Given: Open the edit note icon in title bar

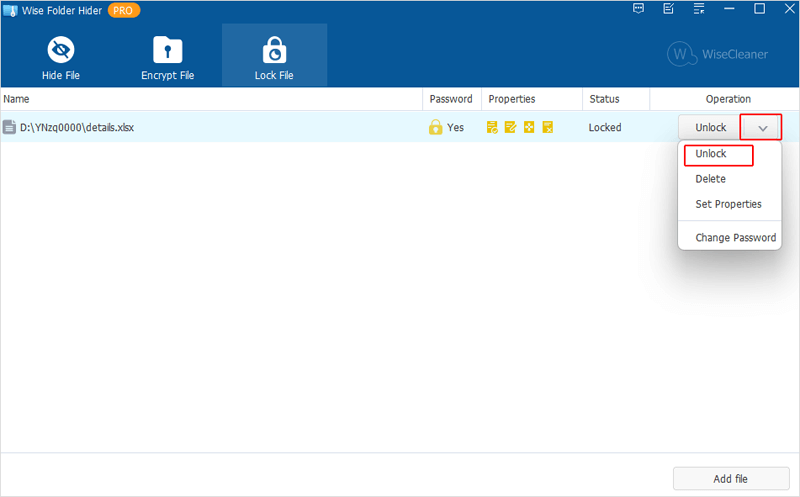Looking at the screenshot, I should pyautogui.click(x=668, y=9).
